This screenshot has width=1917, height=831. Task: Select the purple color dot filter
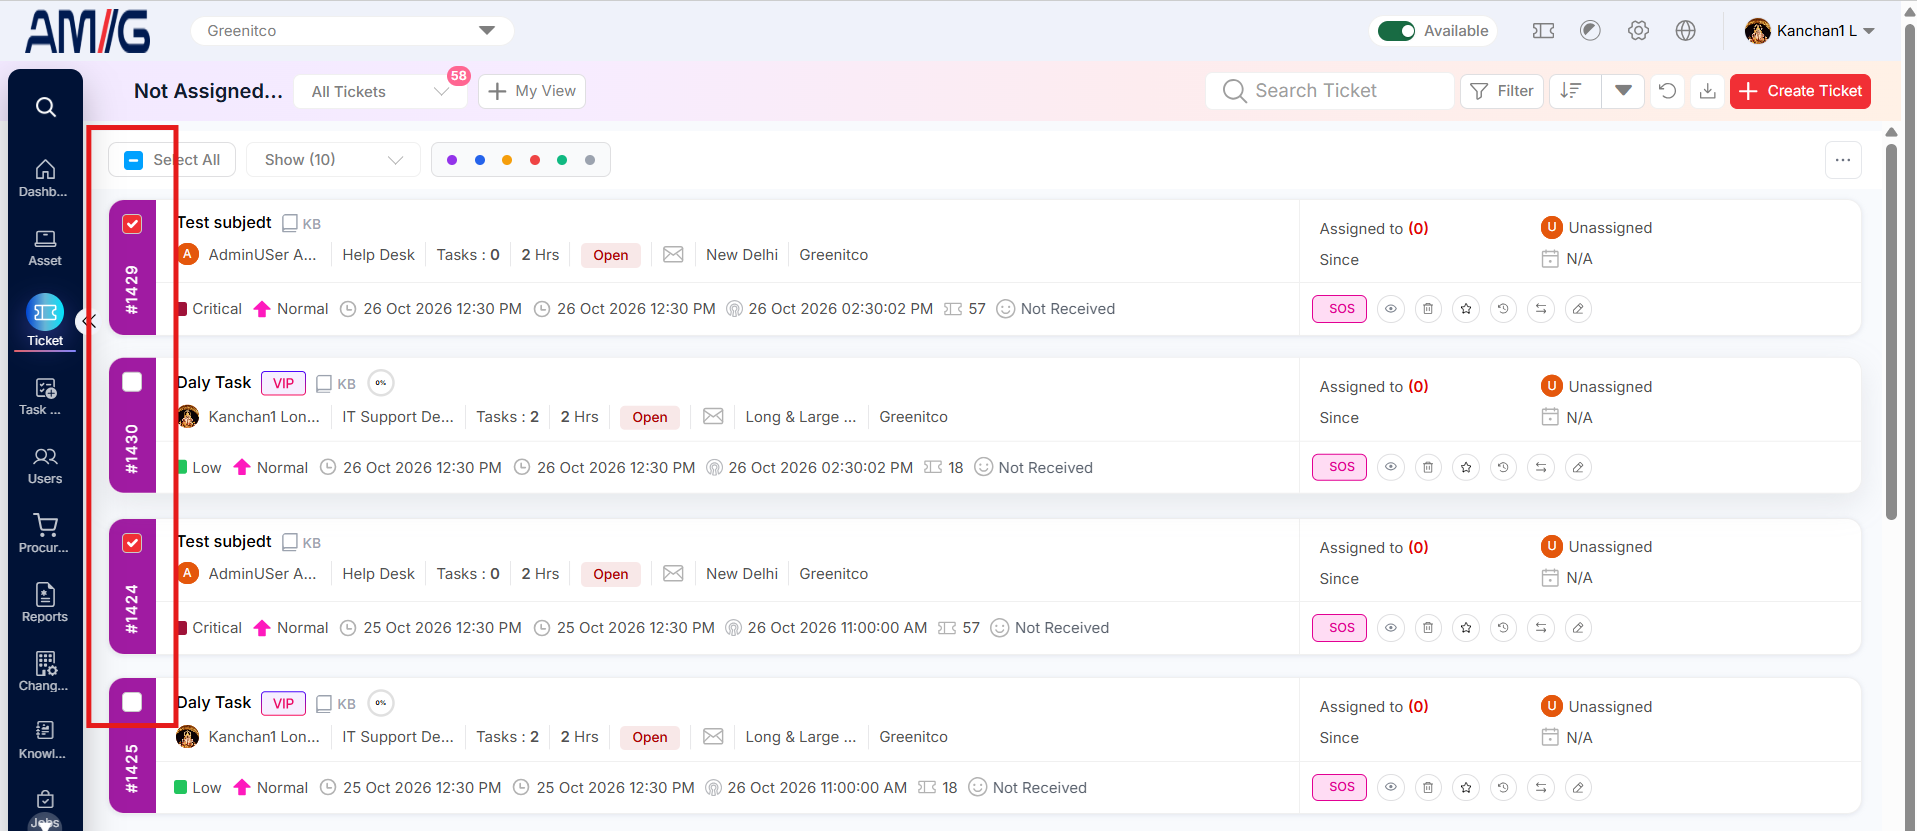(452, 160)
